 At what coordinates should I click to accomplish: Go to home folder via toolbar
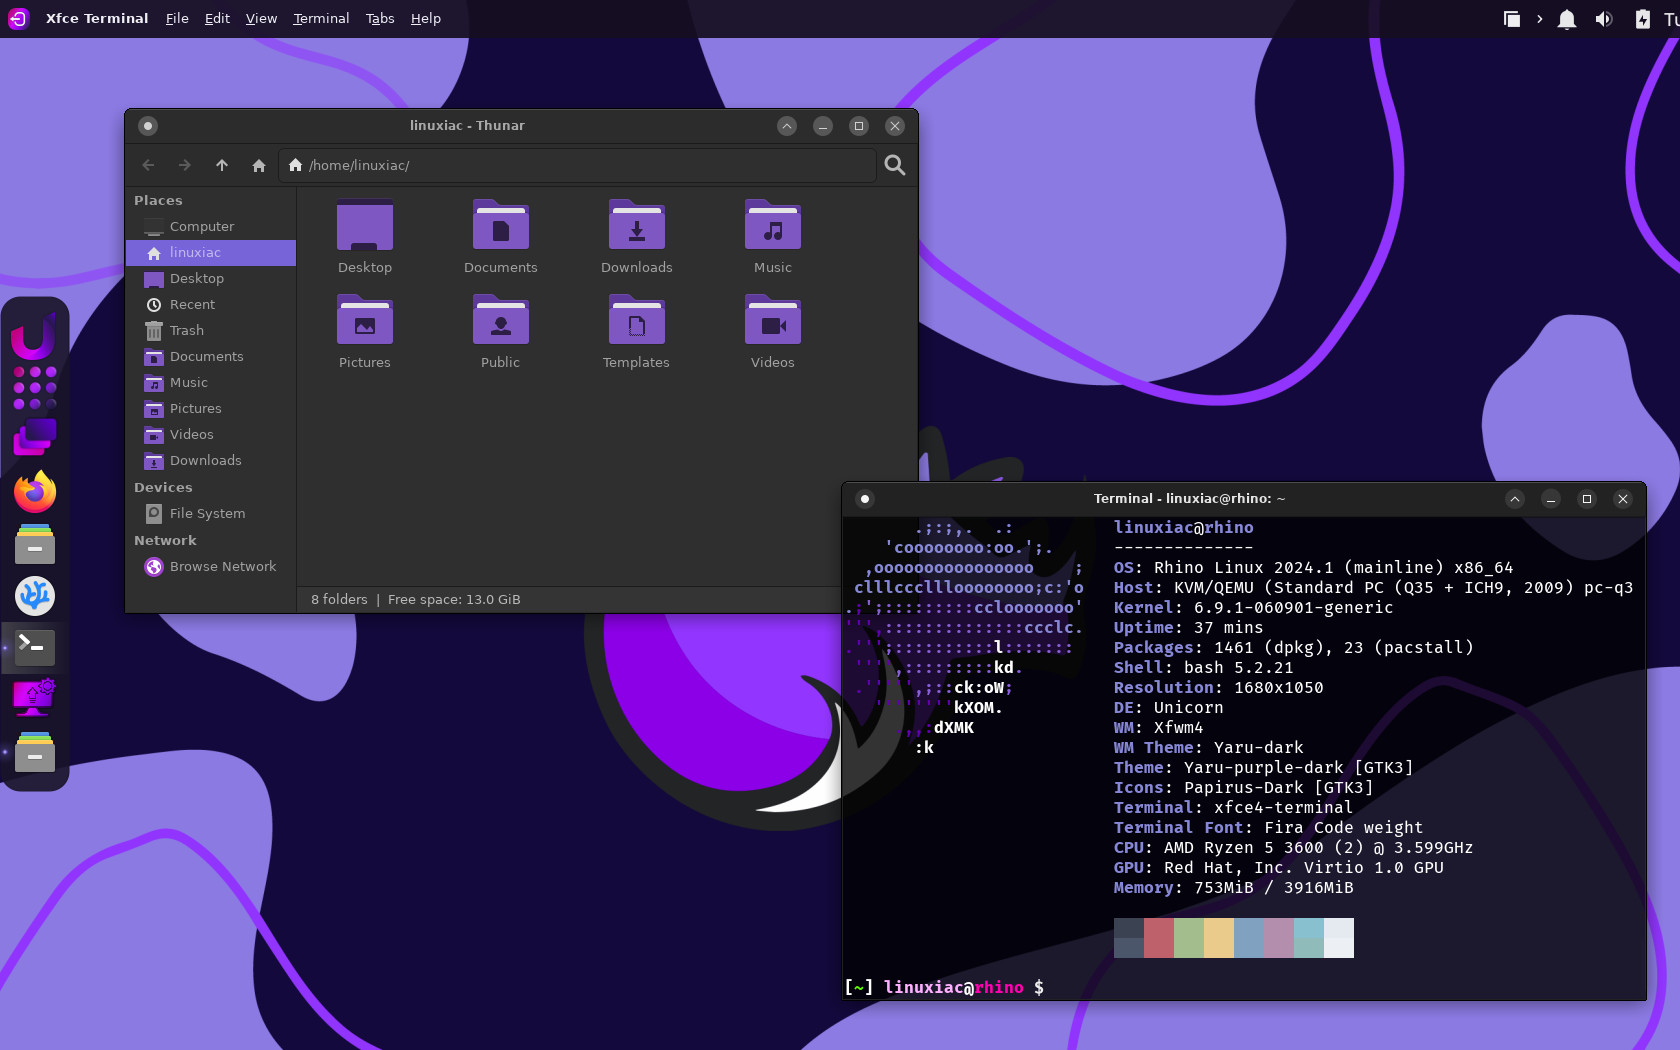(259, 165)
